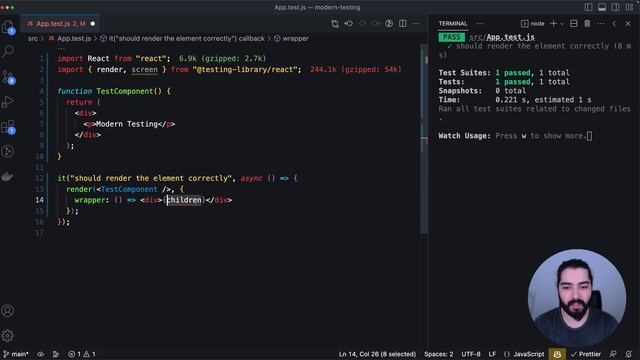
Task: Click the collapsed ellipsis above line 1
Action: pyautogui.click(x=61, y=48)
